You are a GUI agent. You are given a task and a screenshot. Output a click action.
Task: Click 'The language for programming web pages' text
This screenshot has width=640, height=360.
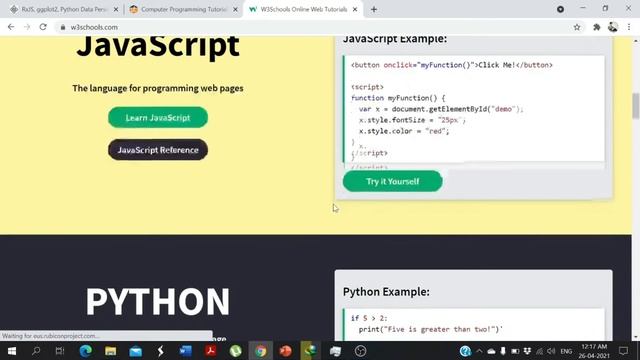tap(158, 88)
